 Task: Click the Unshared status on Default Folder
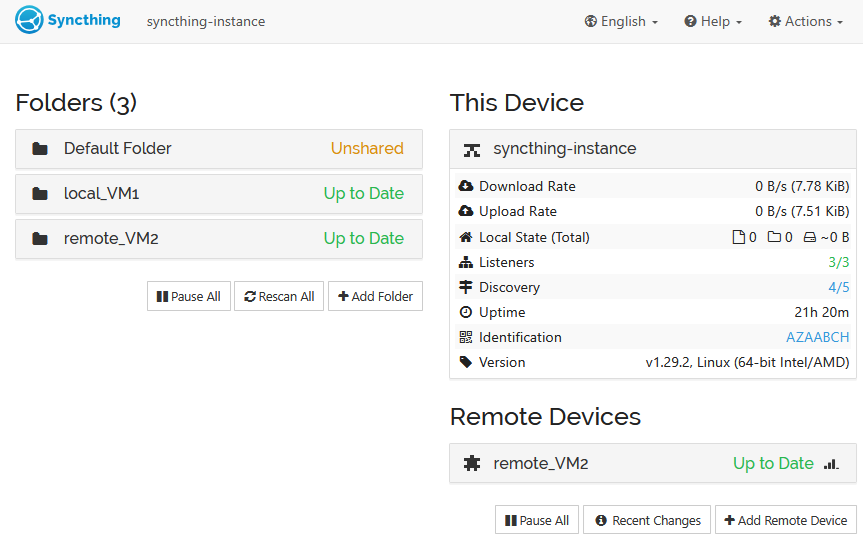click(367, 149)
